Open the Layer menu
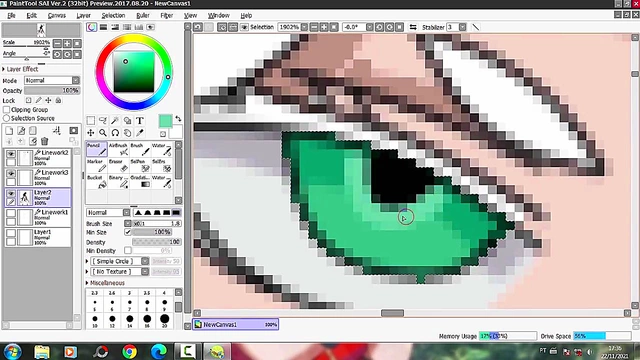Image resolution: width=640 pixels, height=360 pixels. (x=83, y=16)
